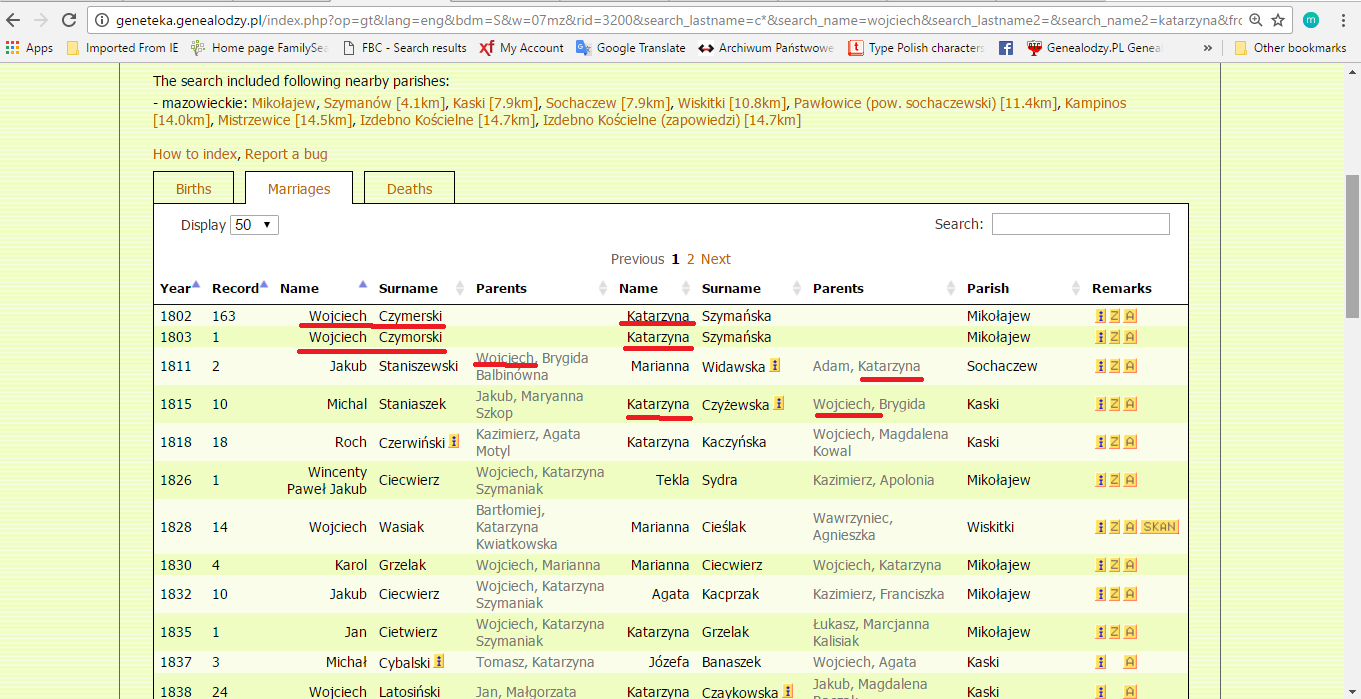This screenshot has width=1361, height=699.
Task: Reload the page with browser refresh button
Action: click(69, 20)
